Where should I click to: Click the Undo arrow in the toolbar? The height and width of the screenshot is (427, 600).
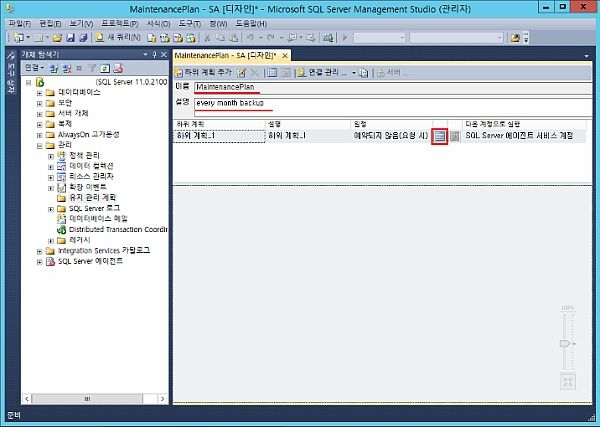point(250,37)
